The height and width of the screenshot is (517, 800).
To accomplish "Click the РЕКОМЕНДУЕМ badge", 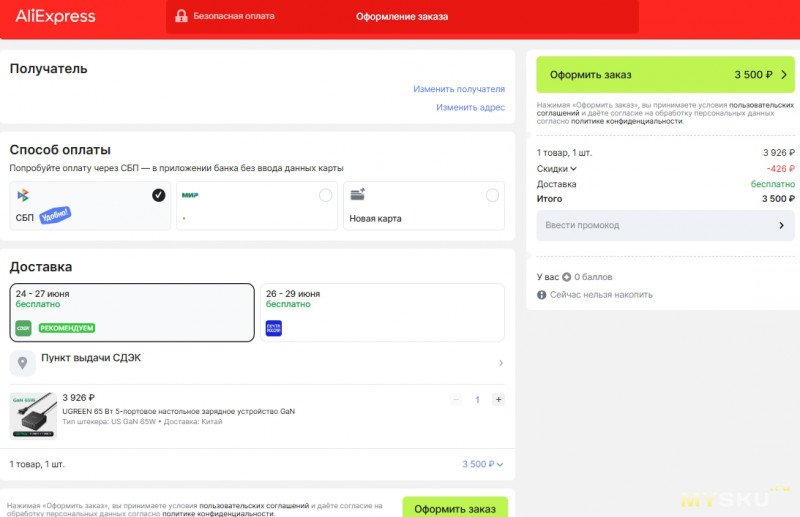I will 67,328.
